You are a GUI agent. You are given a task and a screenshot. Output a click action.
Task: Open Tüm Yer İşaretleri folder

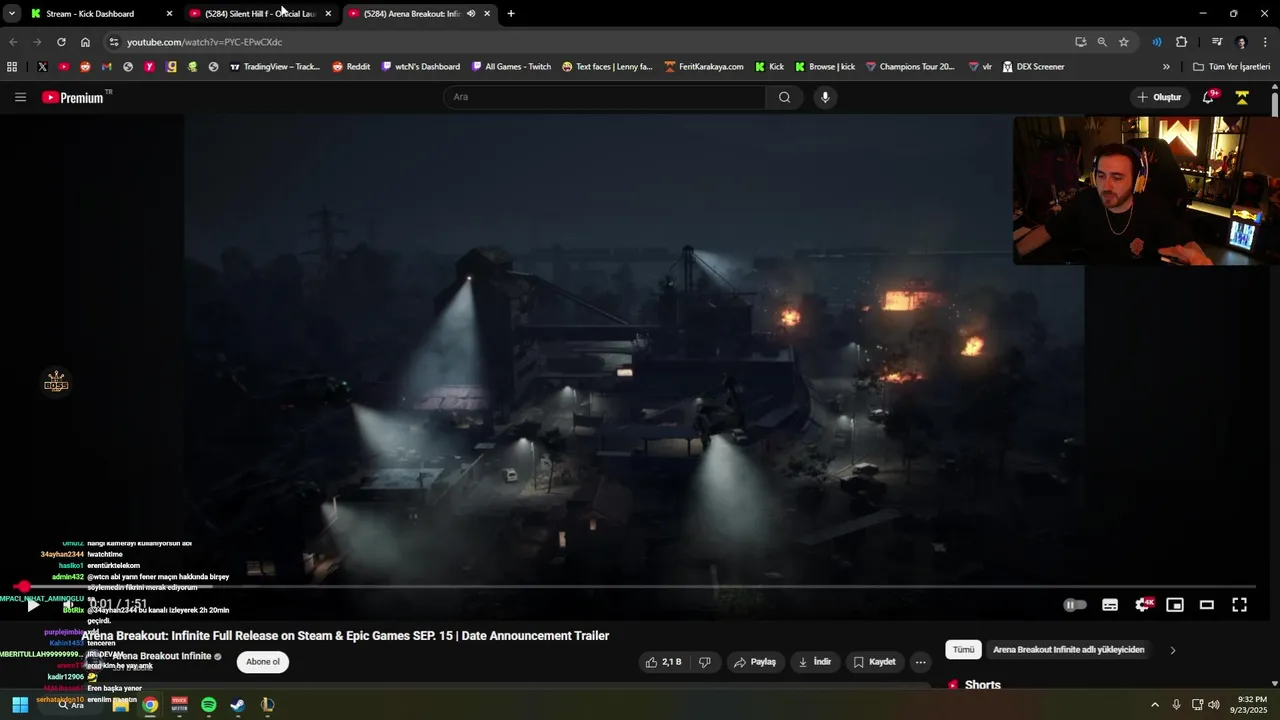(x=1231, y=67)
